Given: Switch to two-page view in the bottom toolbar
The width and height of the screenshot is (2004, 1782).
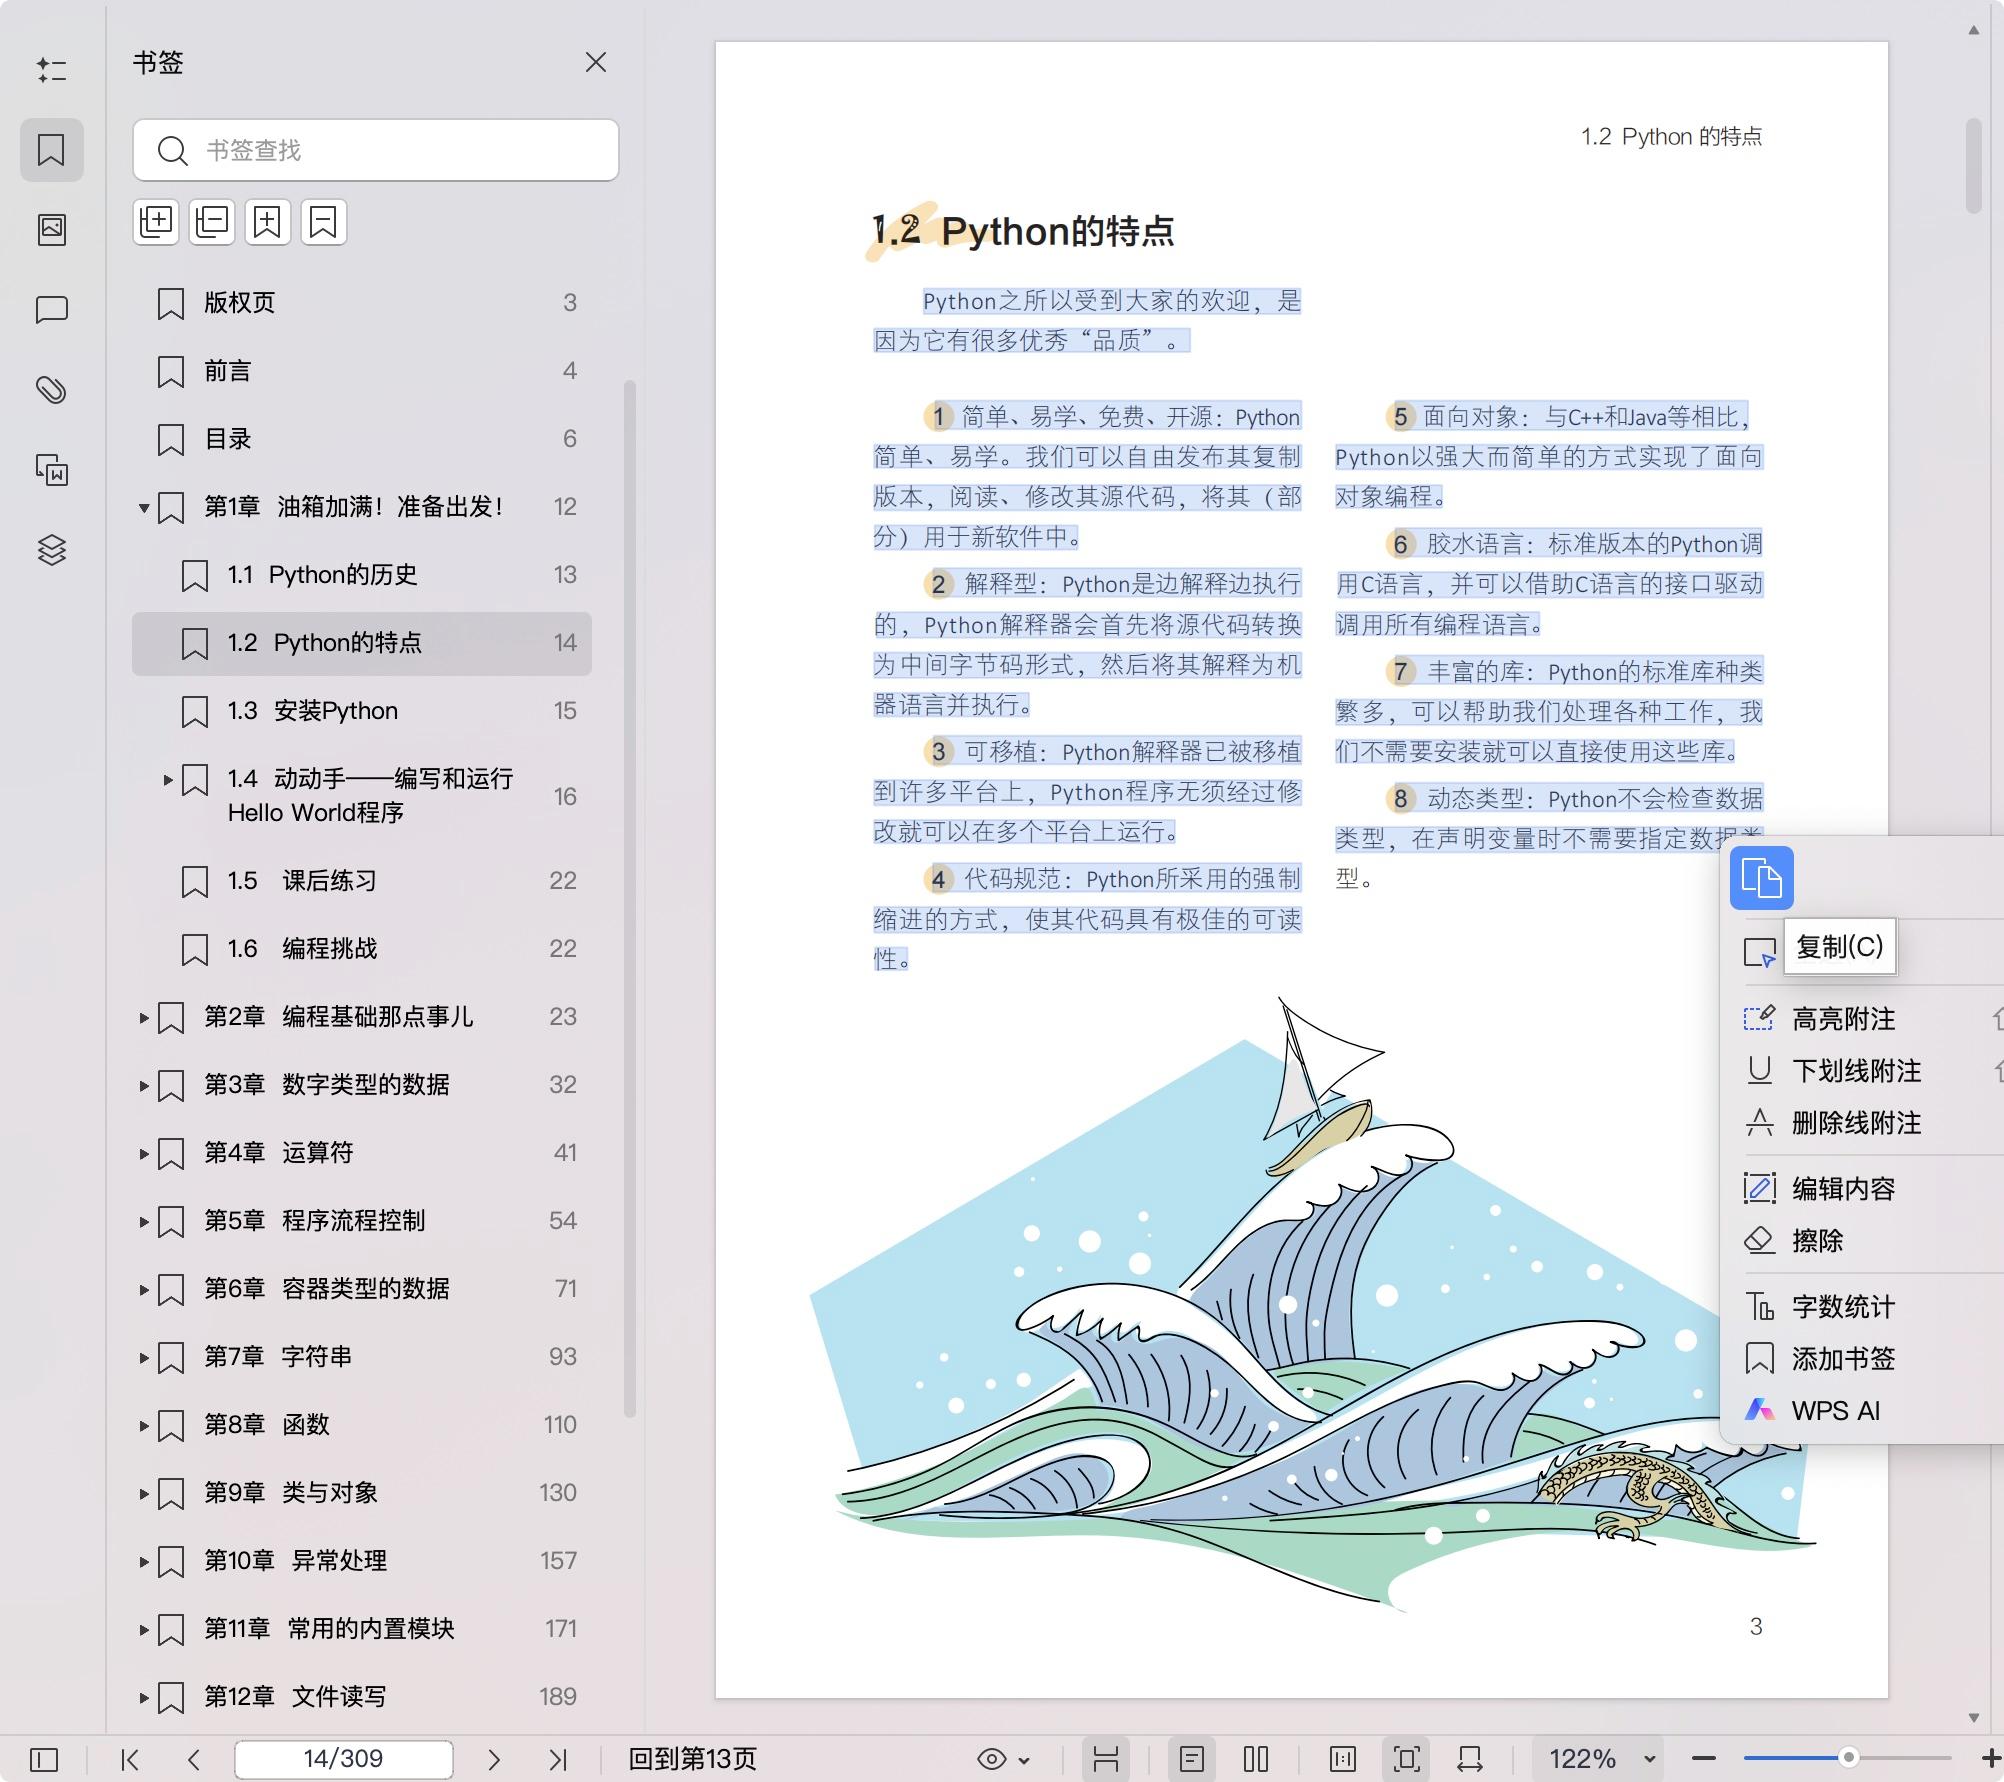Looking at the screenshot, I should point(1256,1759).
